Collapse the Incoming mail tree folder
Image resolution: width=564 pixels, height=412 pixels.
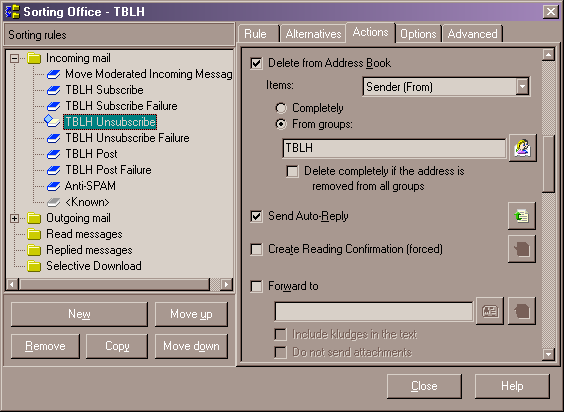coord(14,58)
